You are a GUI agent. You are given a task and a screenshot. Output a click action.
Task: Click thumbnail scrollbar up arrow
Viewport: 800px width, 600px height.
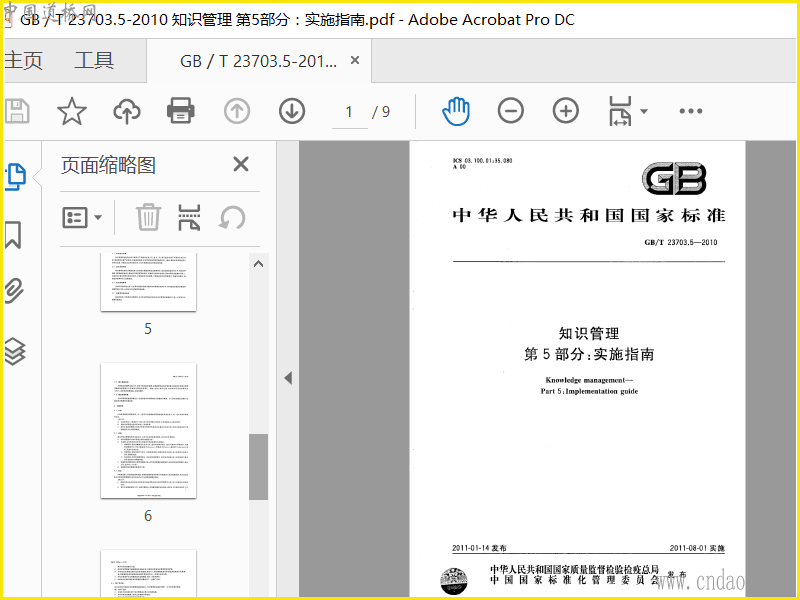click(x=258, y=264)
